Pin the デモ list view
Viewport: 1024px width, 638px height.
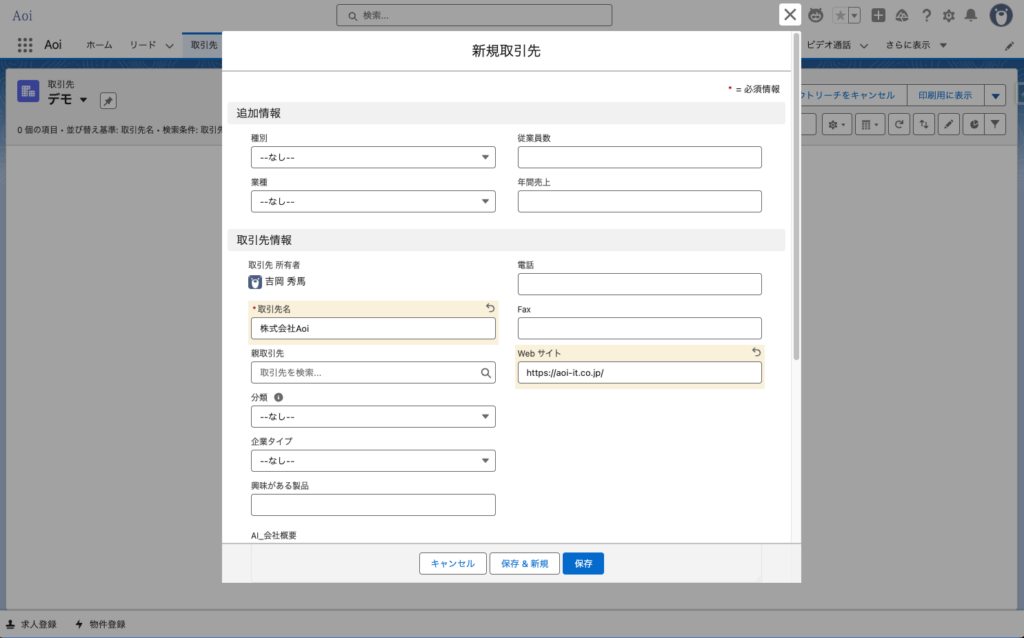point(108,100)
